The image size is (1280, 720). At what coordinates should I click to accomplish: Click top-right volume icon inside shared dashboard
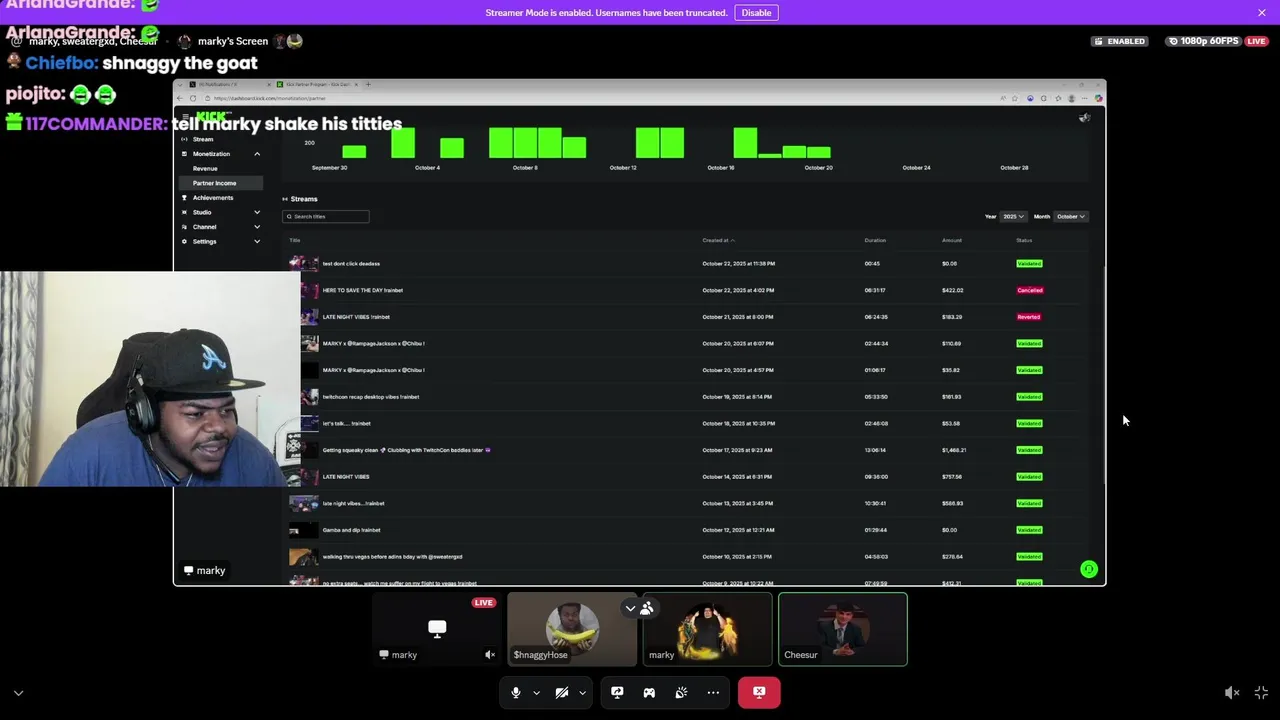[x=1085, y=118]
